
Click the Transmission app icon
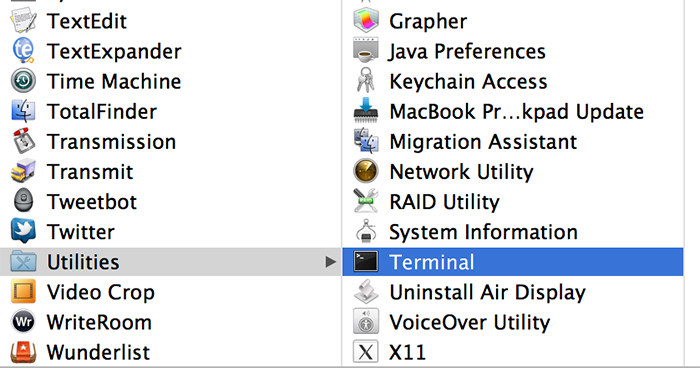[23, 141]
